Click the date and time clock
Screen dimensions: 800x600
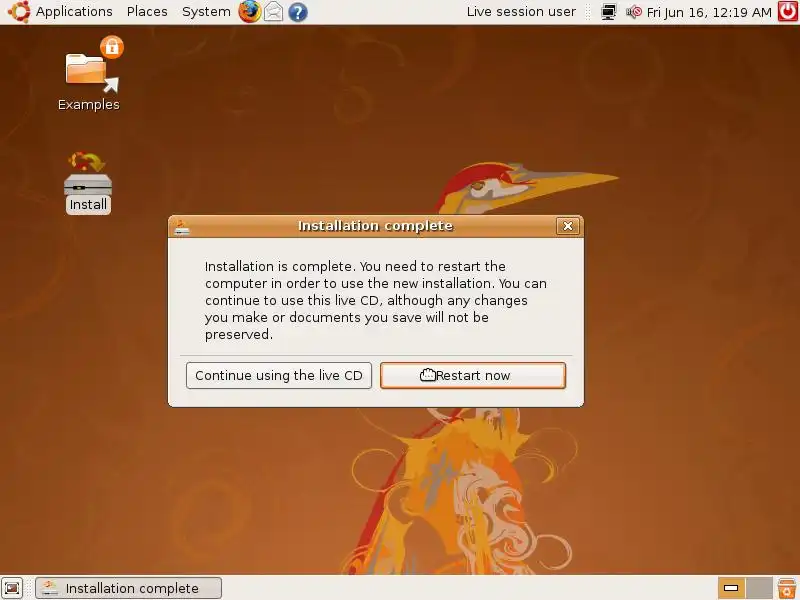[709, 12]
